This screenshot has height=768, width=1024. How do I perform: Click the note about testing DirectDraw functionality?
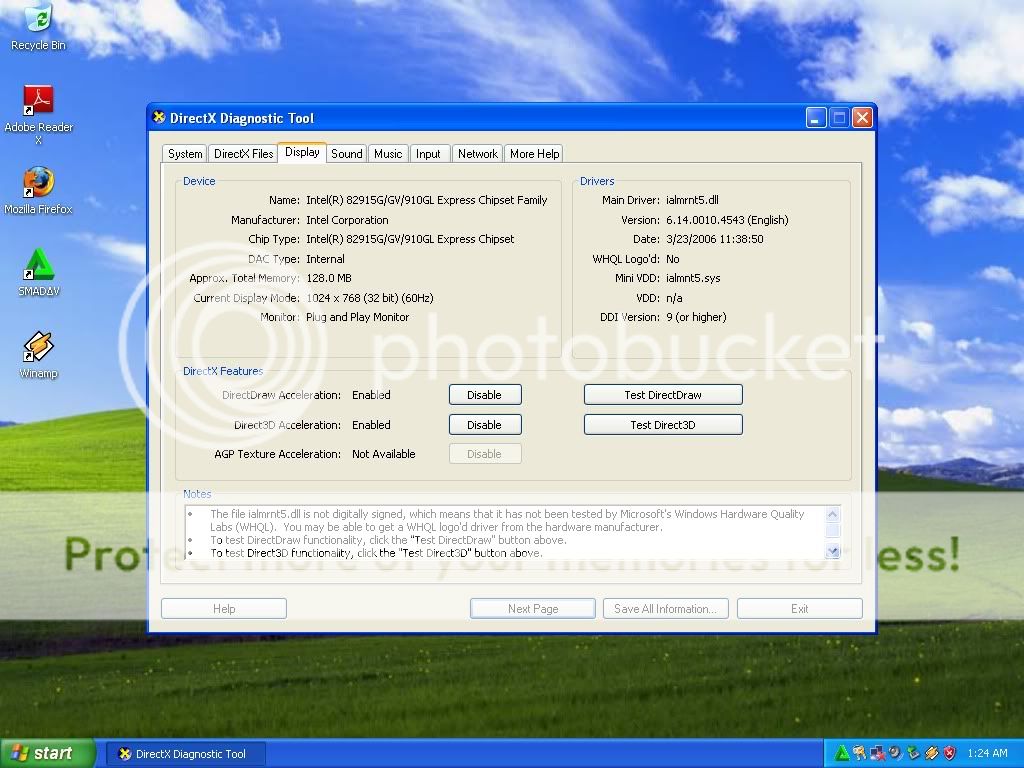(388, 540)
